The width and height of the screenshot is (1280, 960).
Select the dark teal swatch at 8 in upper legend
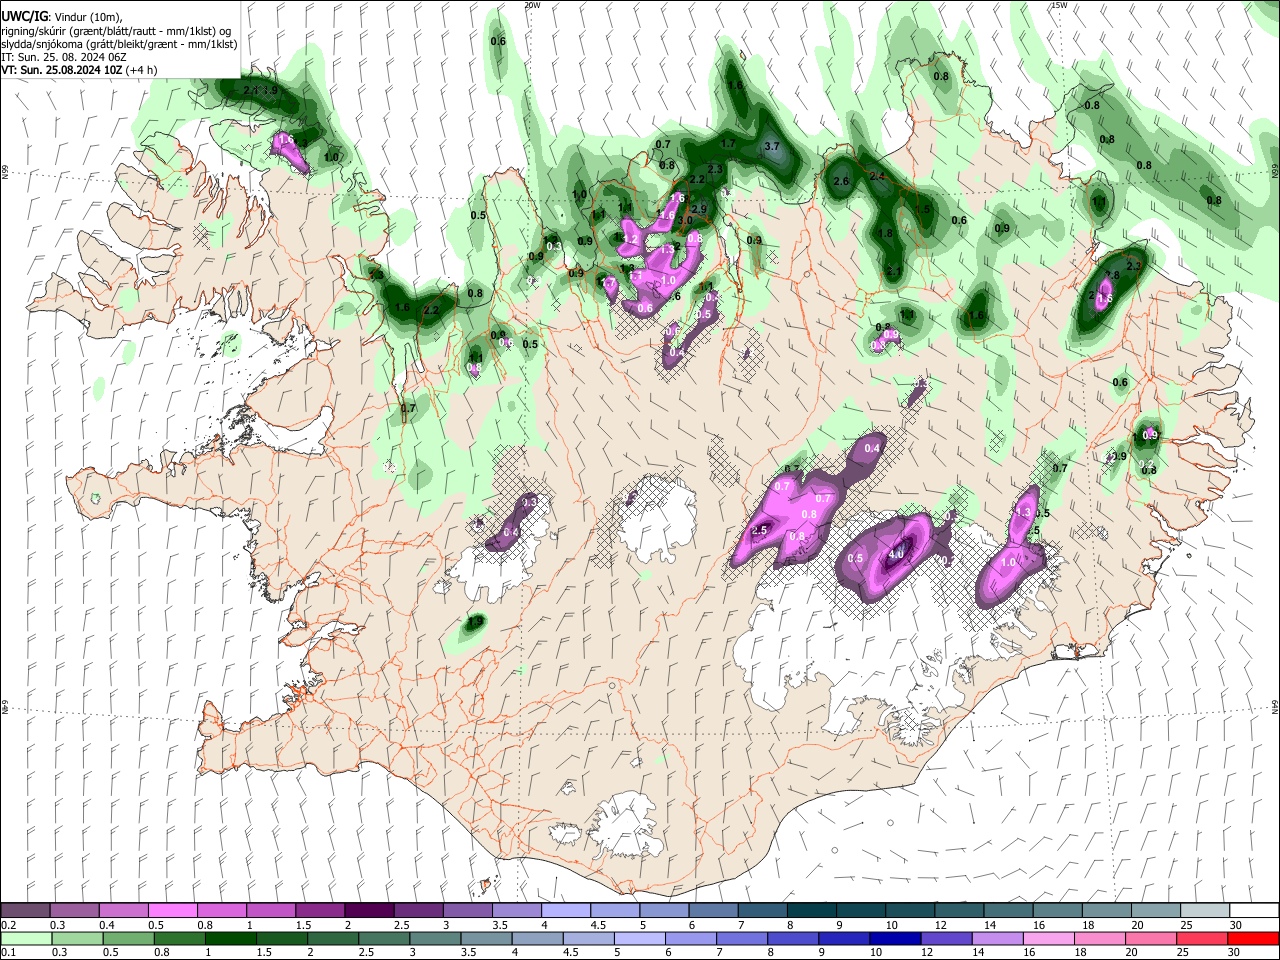(810, 910)
